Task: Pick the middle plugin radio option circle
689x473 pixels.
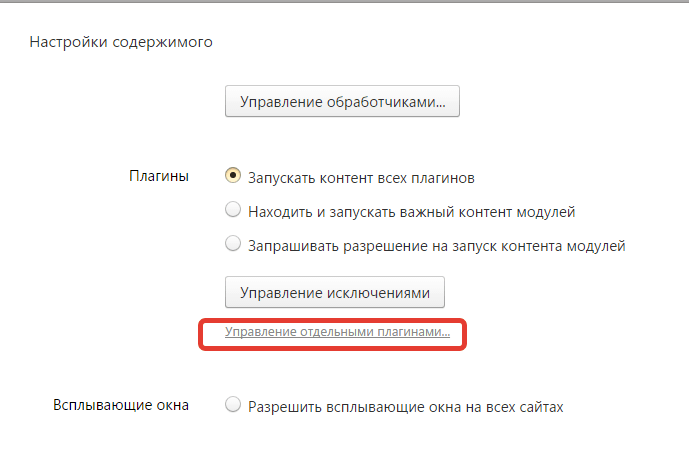Action: (x=233, y=210)
